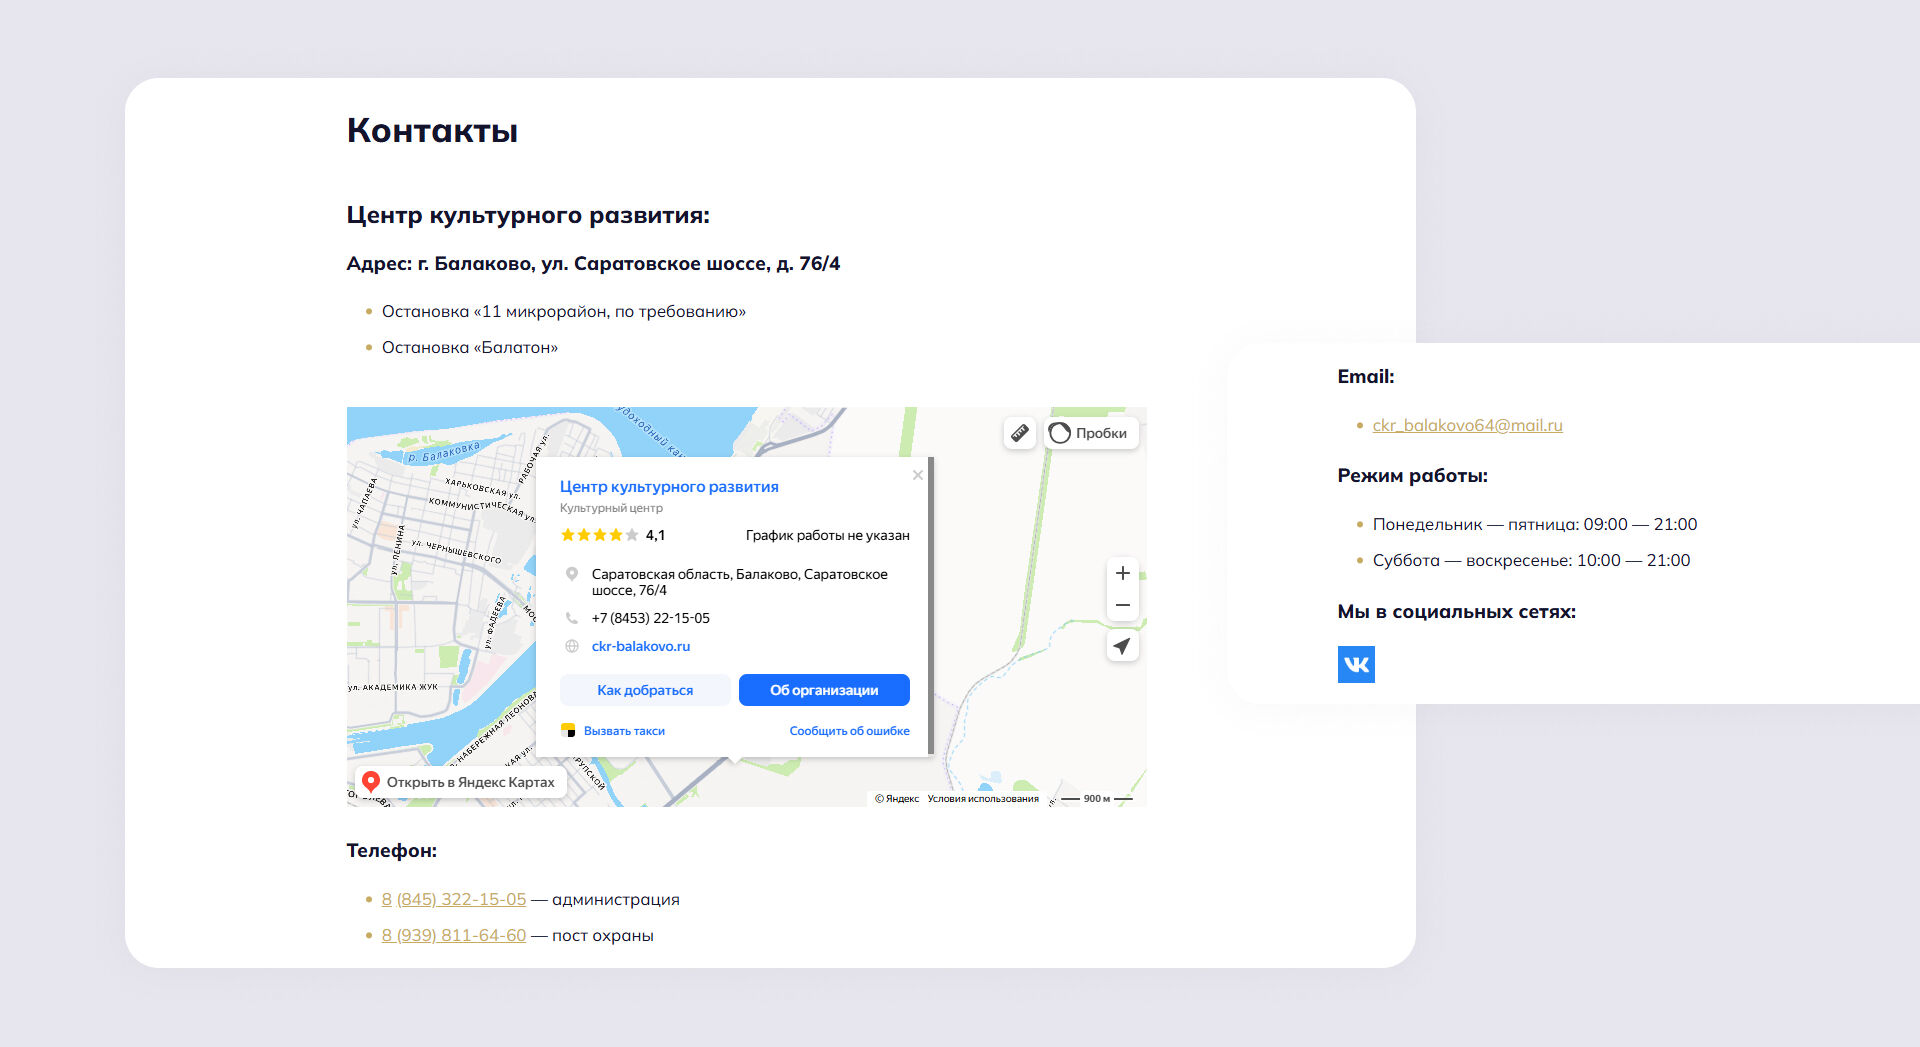Zoom out the map with minus button

click(1122, 605)
